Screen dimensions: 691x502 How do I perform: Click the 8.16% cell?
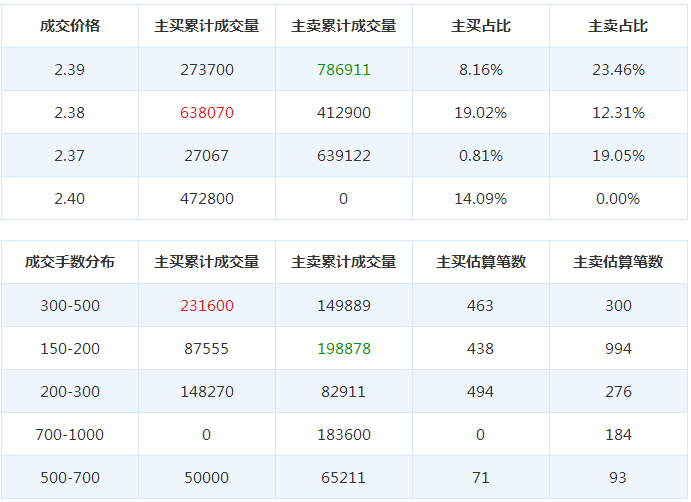point(481,70)
